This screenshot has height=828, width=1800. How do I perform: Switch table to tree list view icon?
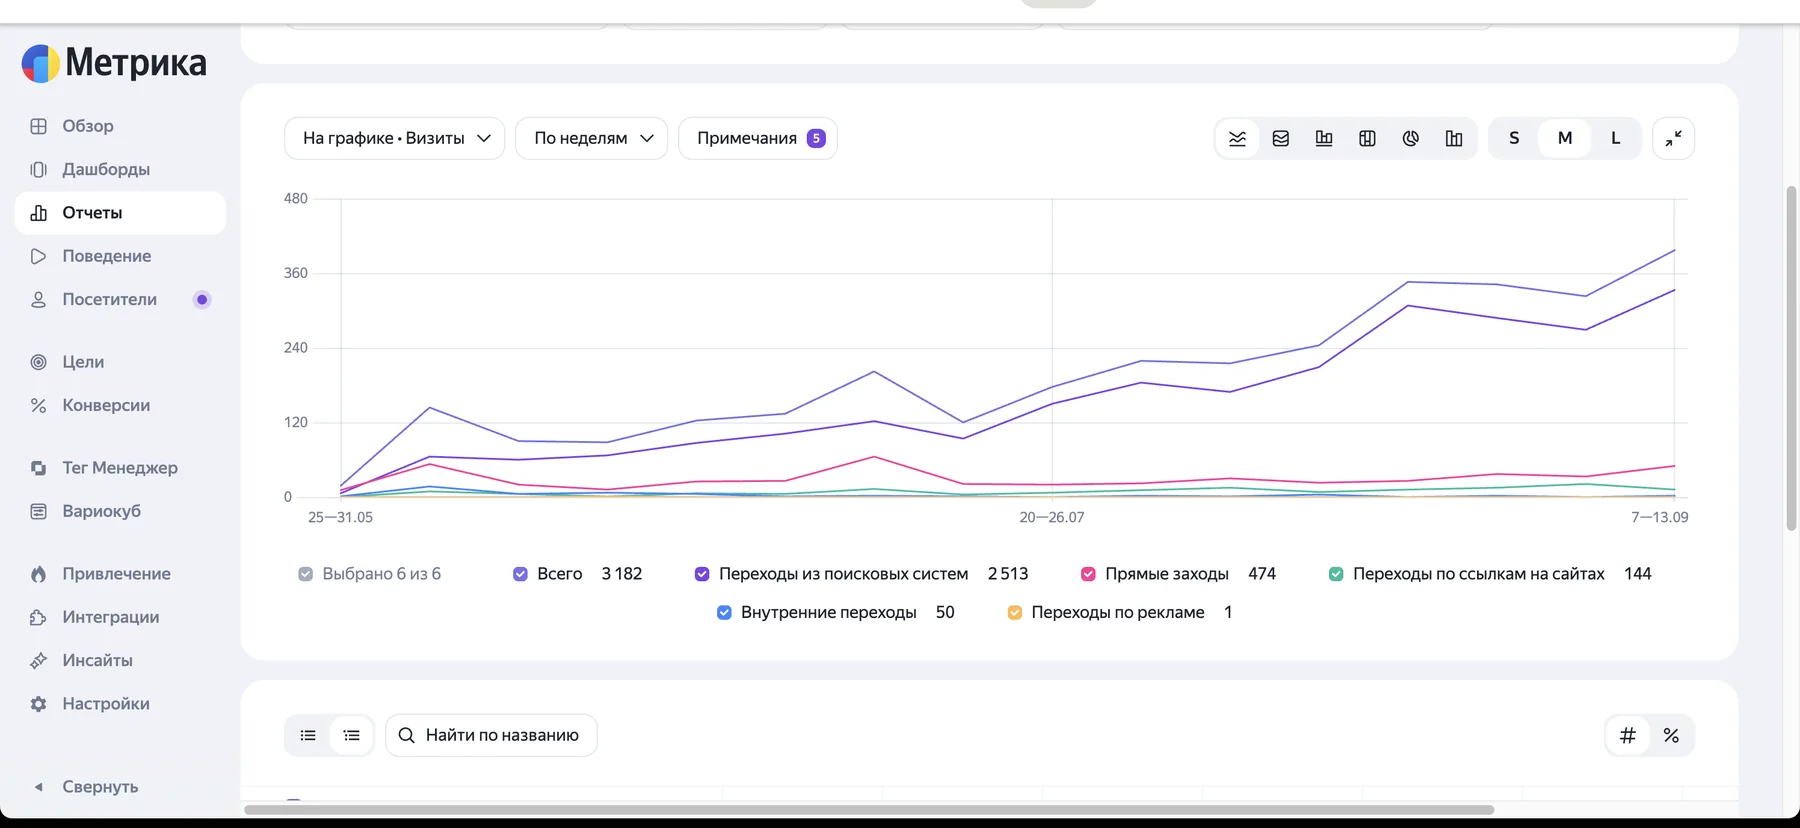pos(352,735)
